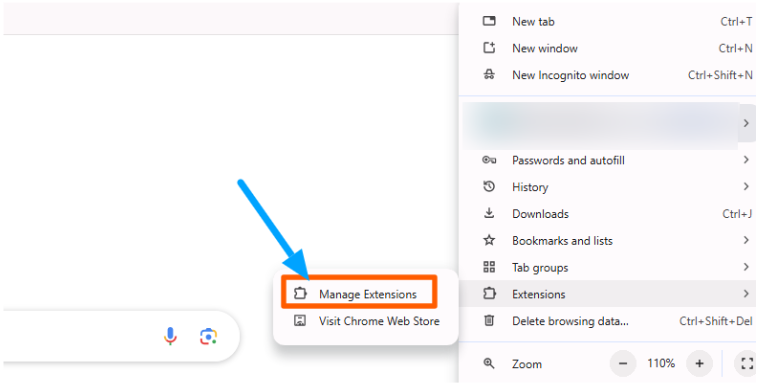This screenshot has height=384, width=758.
Task: Start voice search with microphone icon
Action: coord(170,336)
